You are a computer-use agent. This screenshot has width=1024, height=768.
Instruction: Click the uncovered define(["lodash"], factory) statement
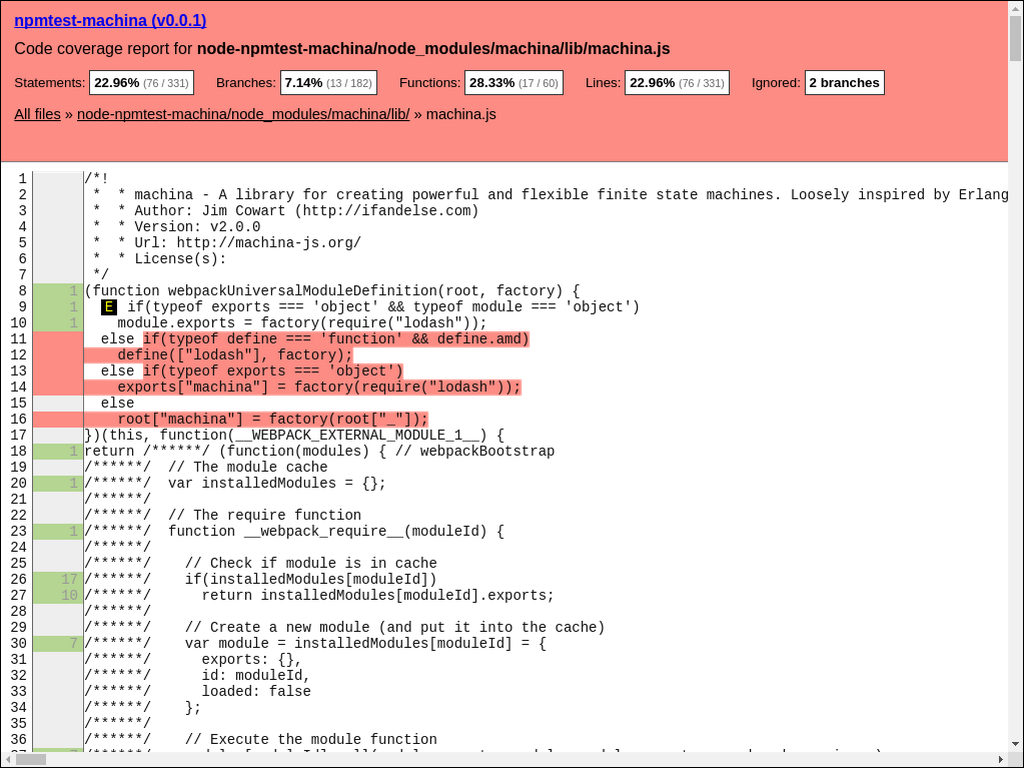click(235, 355)
